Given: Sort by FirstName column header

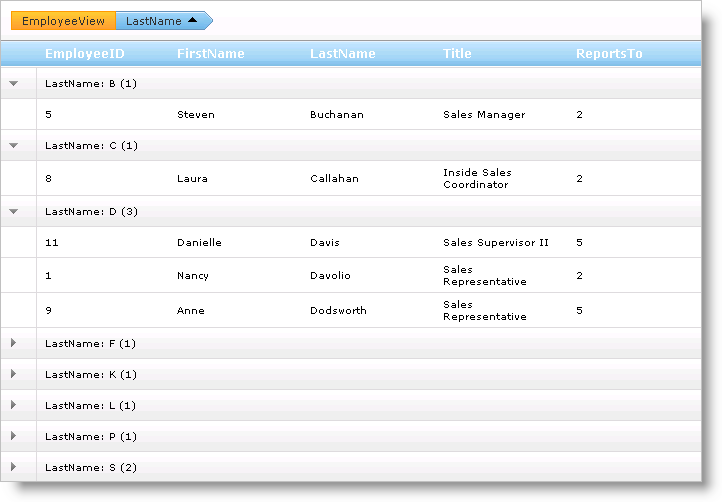Looking at the screenshot, I should pyautogui.click(x=210, y=54).
